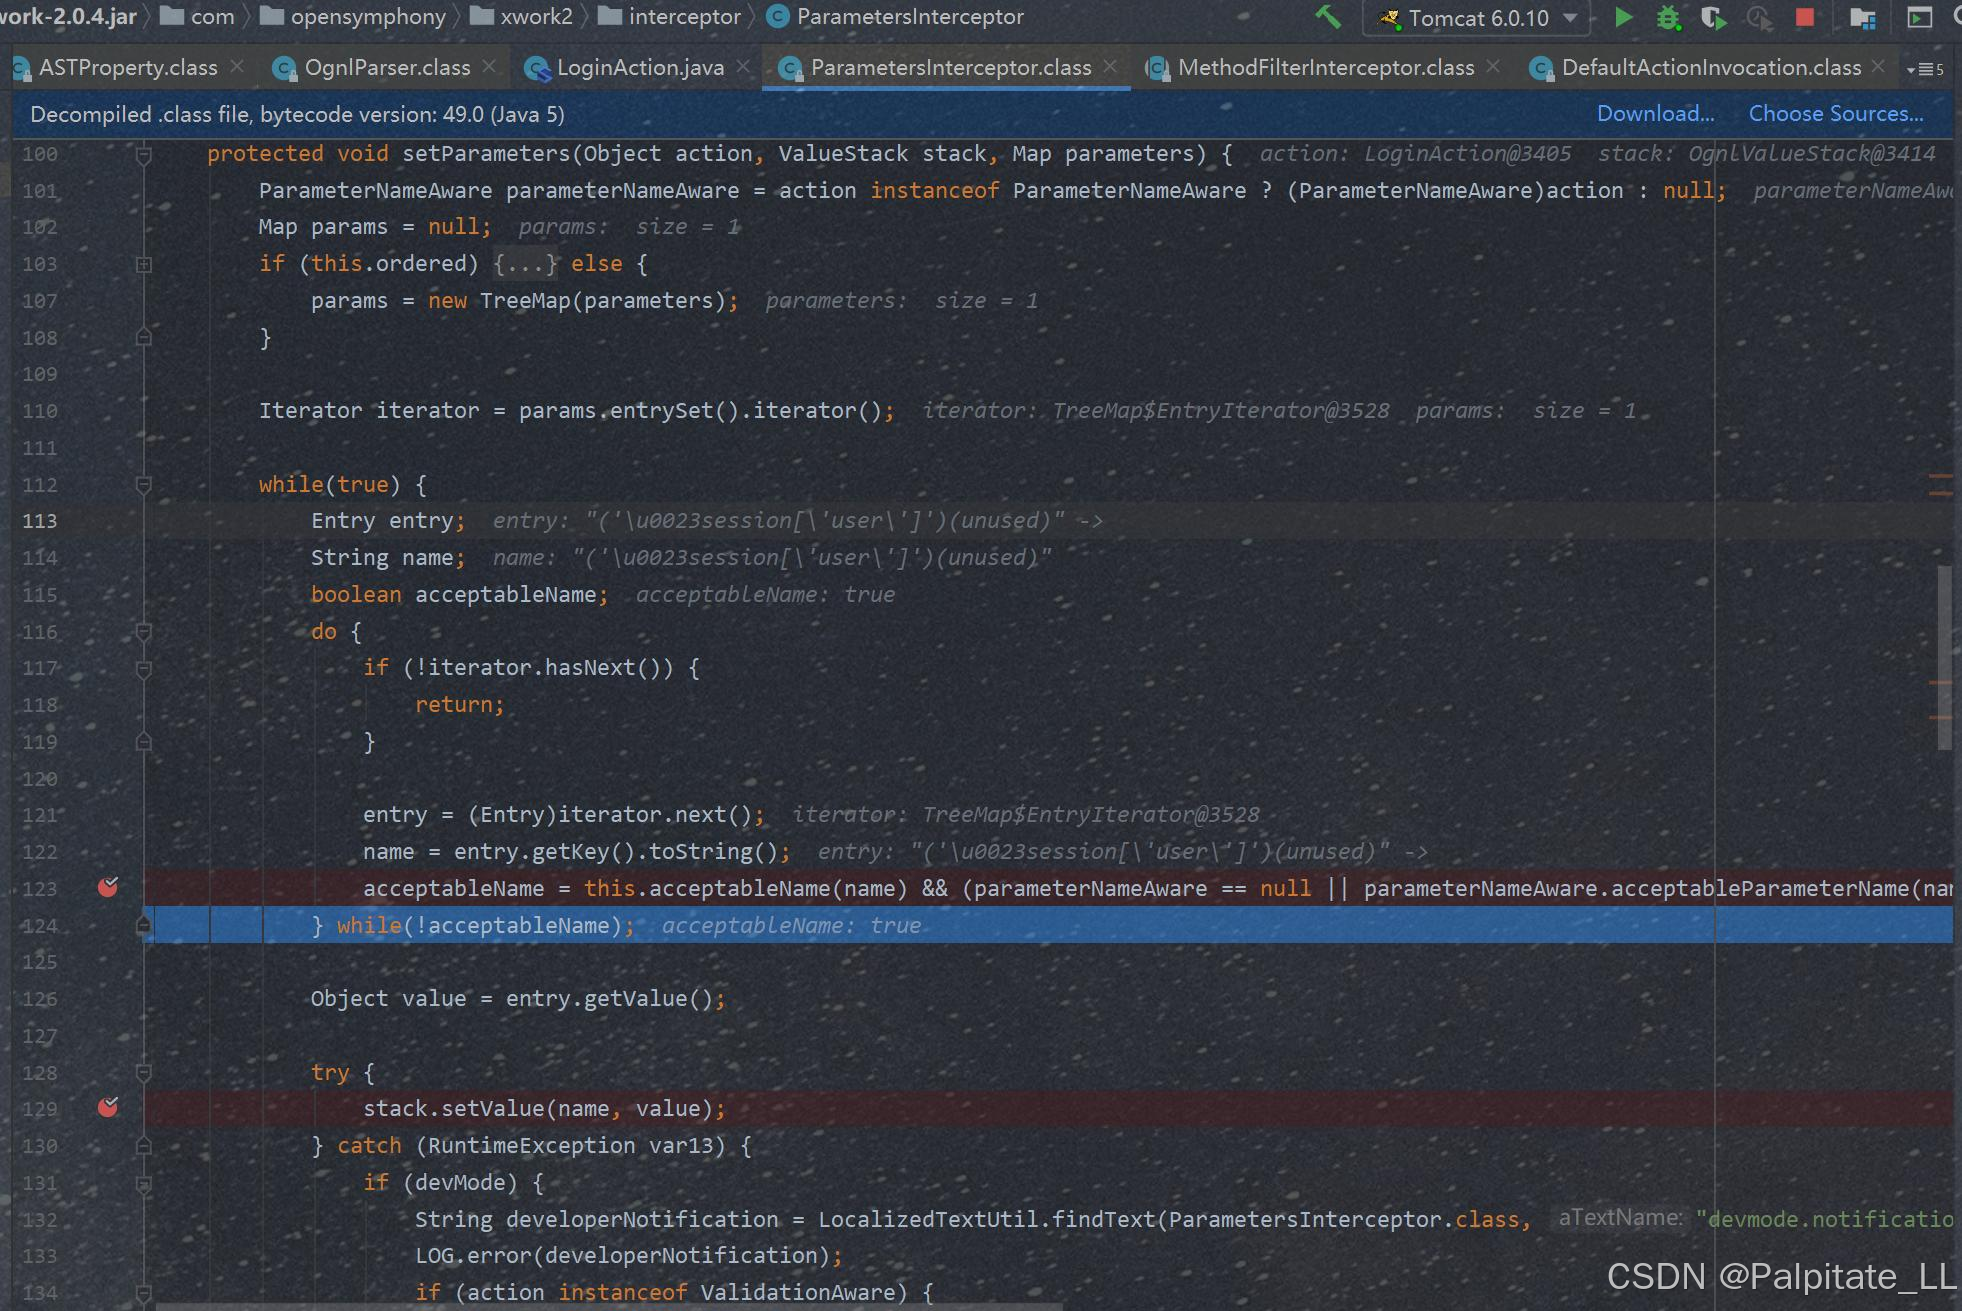Collapse the try block at line 128
The height and width of the screenshot is (1311, 1962).
143,1073
